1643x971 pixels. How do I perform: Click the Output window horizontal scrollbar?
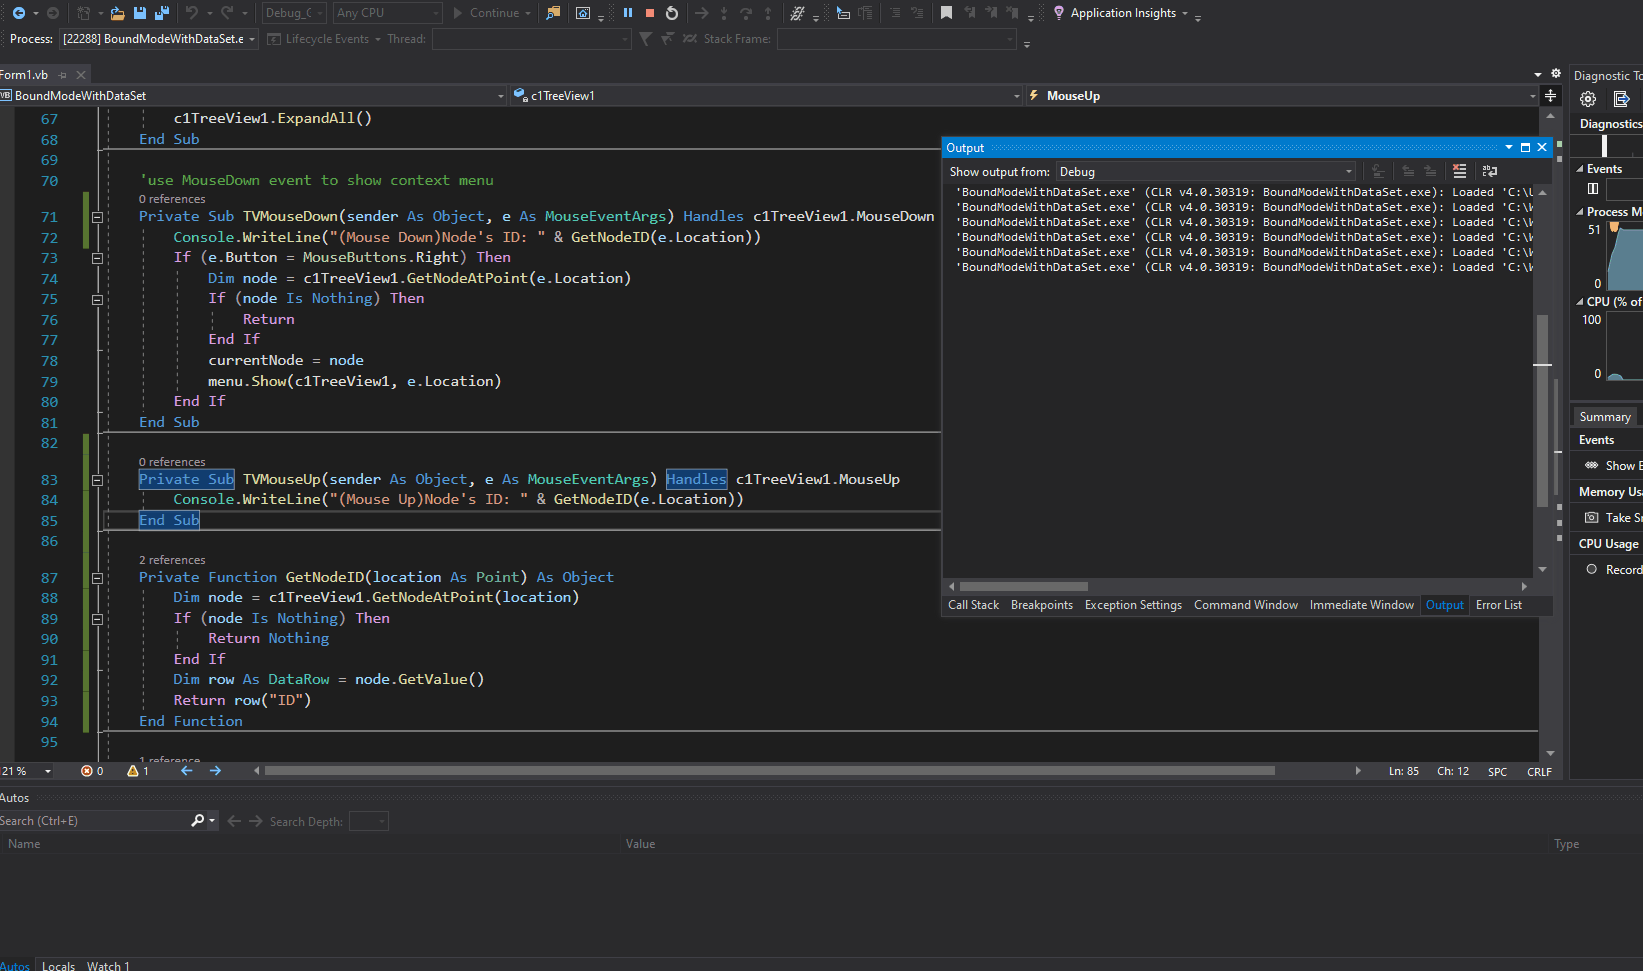1023,587
